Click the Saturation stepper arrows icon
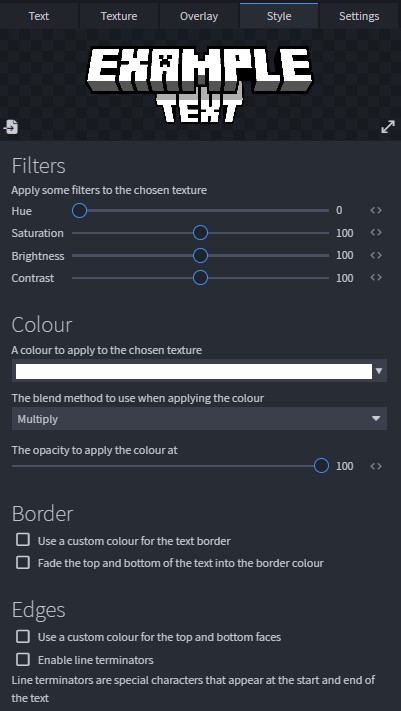This screenshot has height=711, width=401. tap(376, 233)
